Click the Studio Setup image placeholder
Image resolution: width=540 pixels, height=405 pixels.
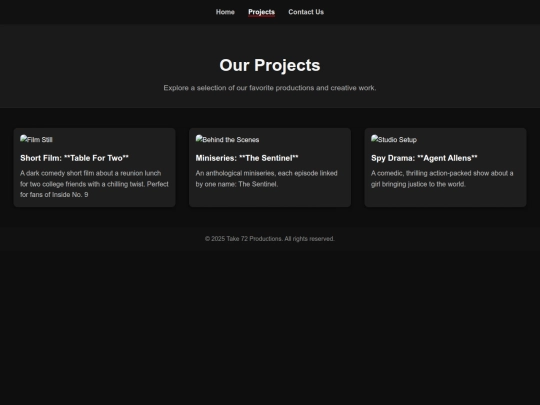coord(394,139)
